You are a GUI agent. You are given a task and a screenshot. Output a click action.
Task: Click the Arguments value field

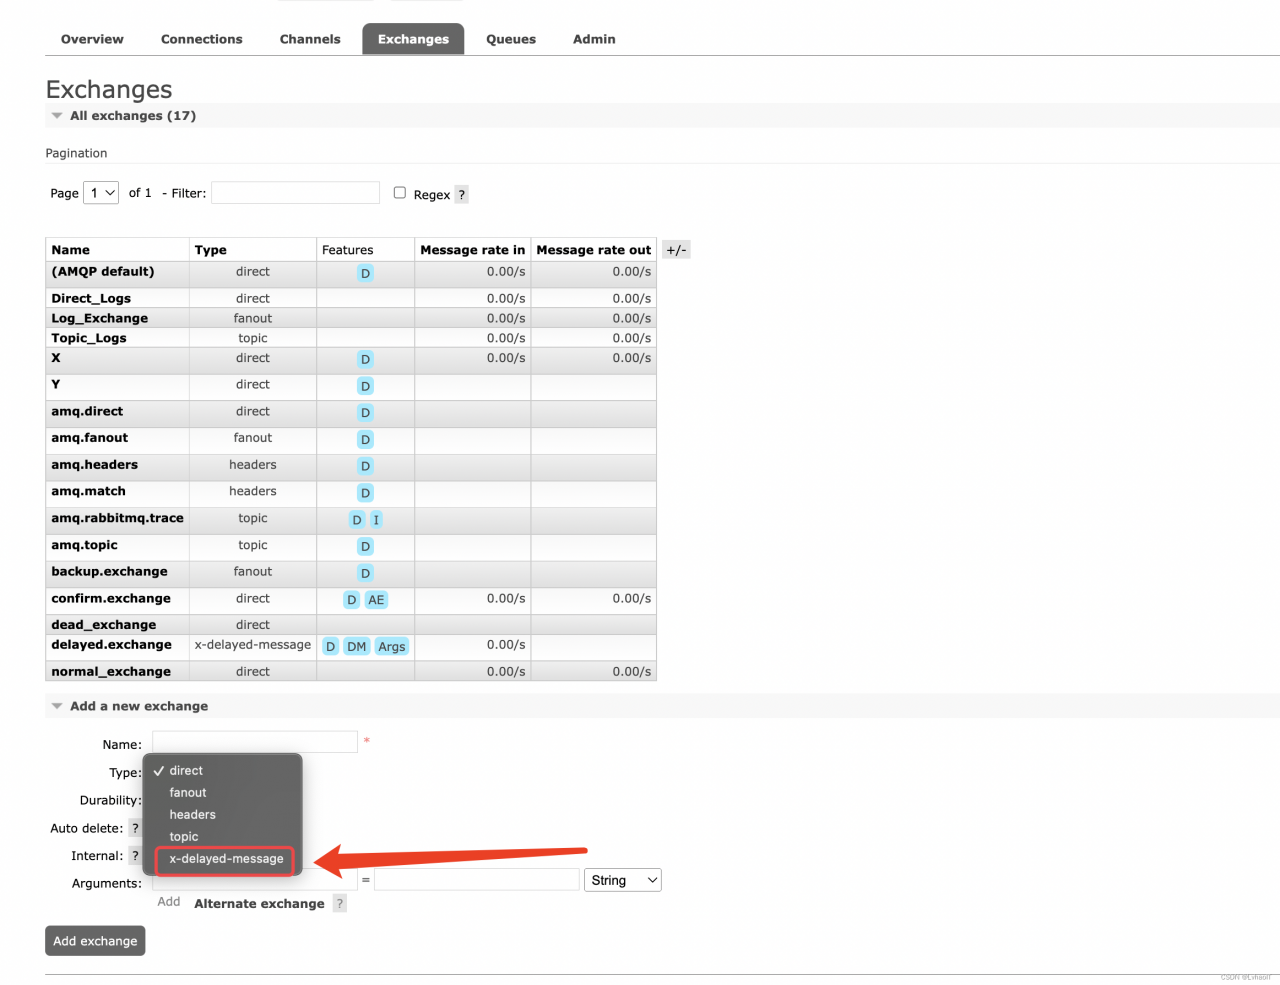tap(477, 880)
